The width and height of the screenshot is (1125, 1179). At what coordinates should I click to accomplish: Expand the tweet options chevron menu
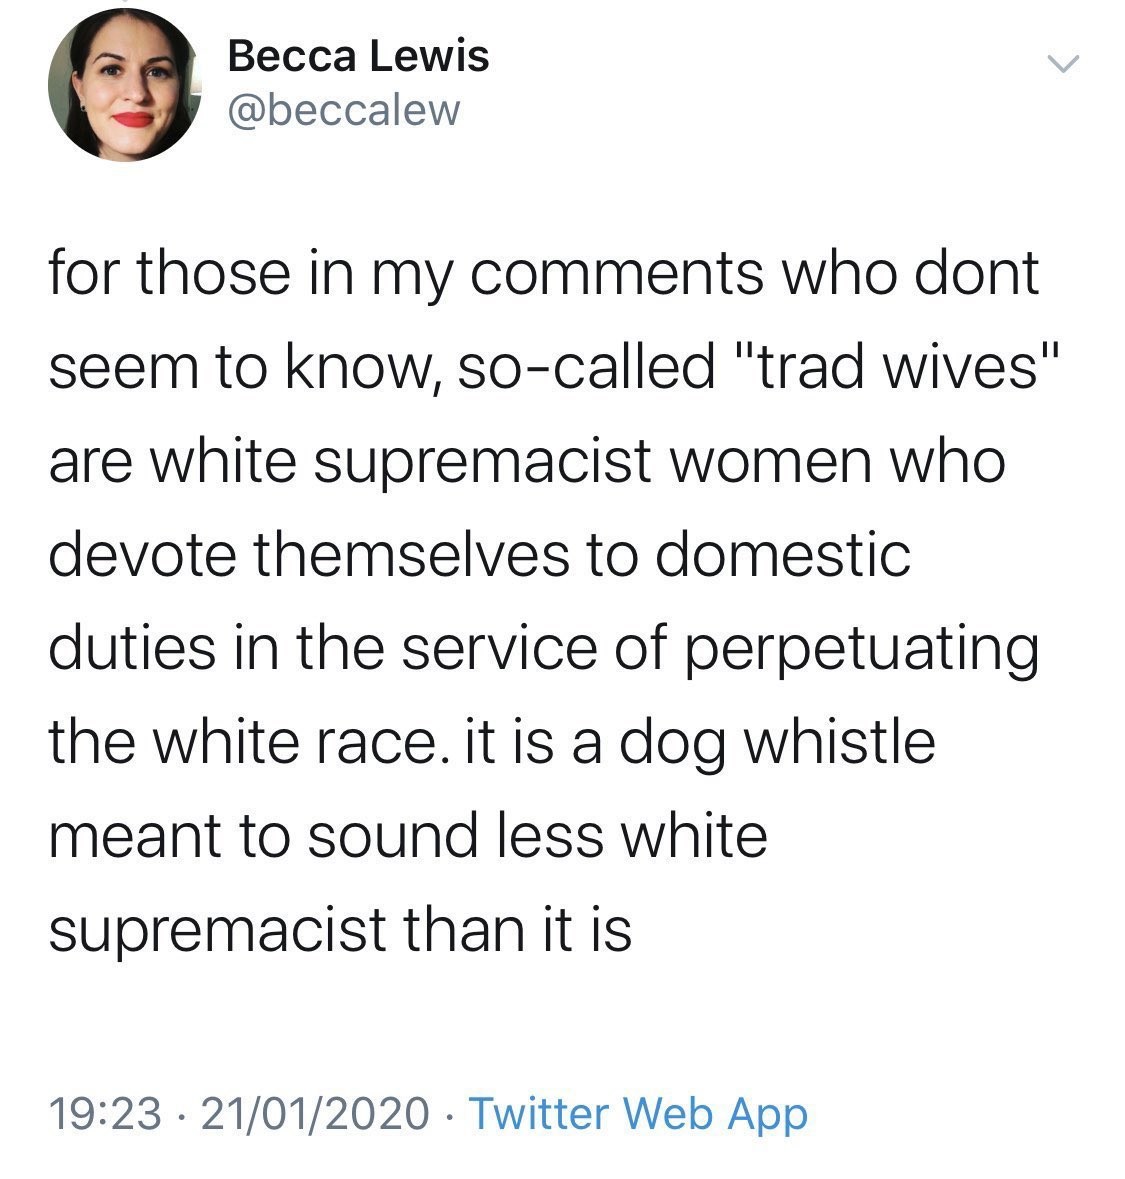coord(1064,65)
